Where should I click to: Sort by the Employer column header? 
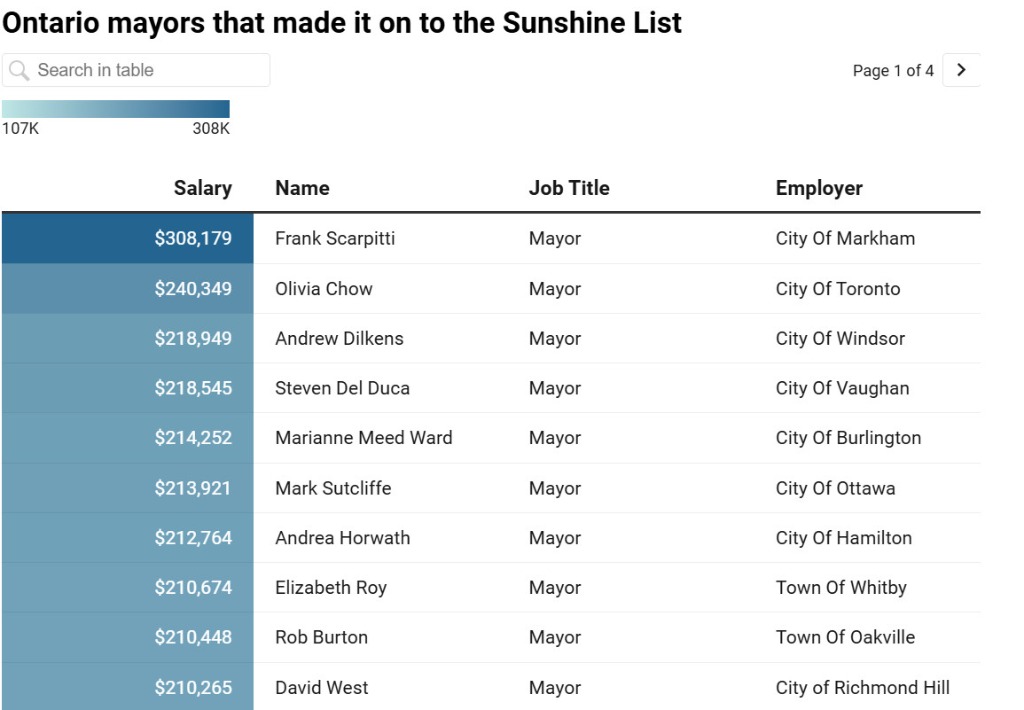pos(818,188)
